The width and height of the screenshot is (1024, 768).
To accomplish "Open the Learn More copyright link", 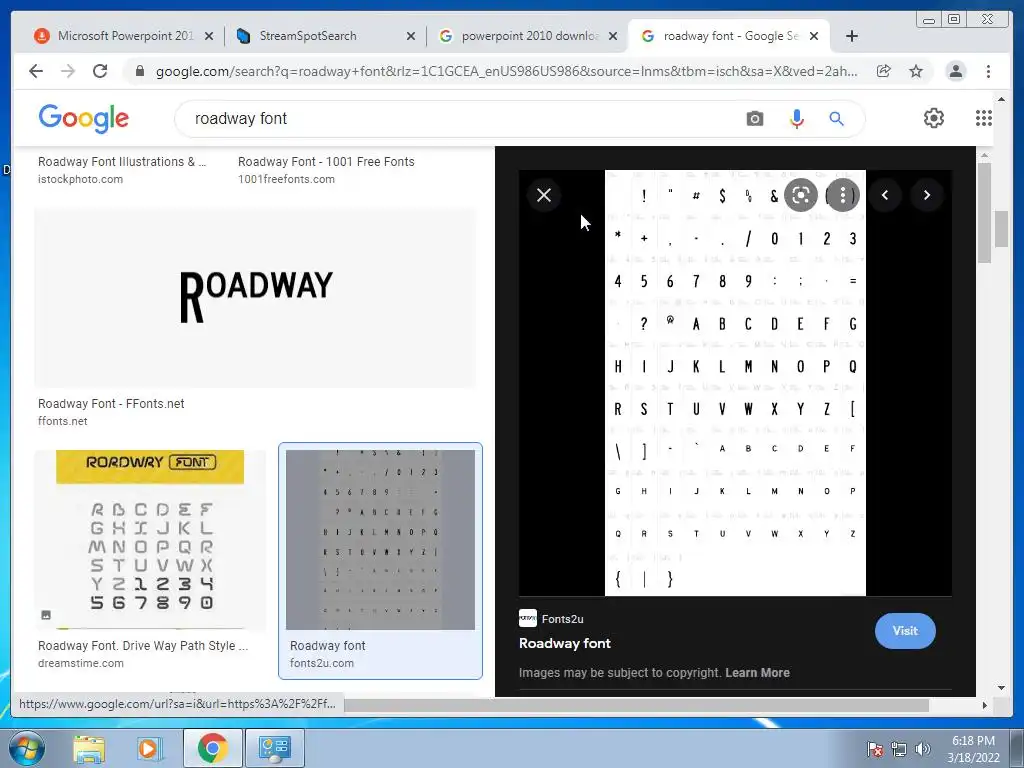I will 757,673.
